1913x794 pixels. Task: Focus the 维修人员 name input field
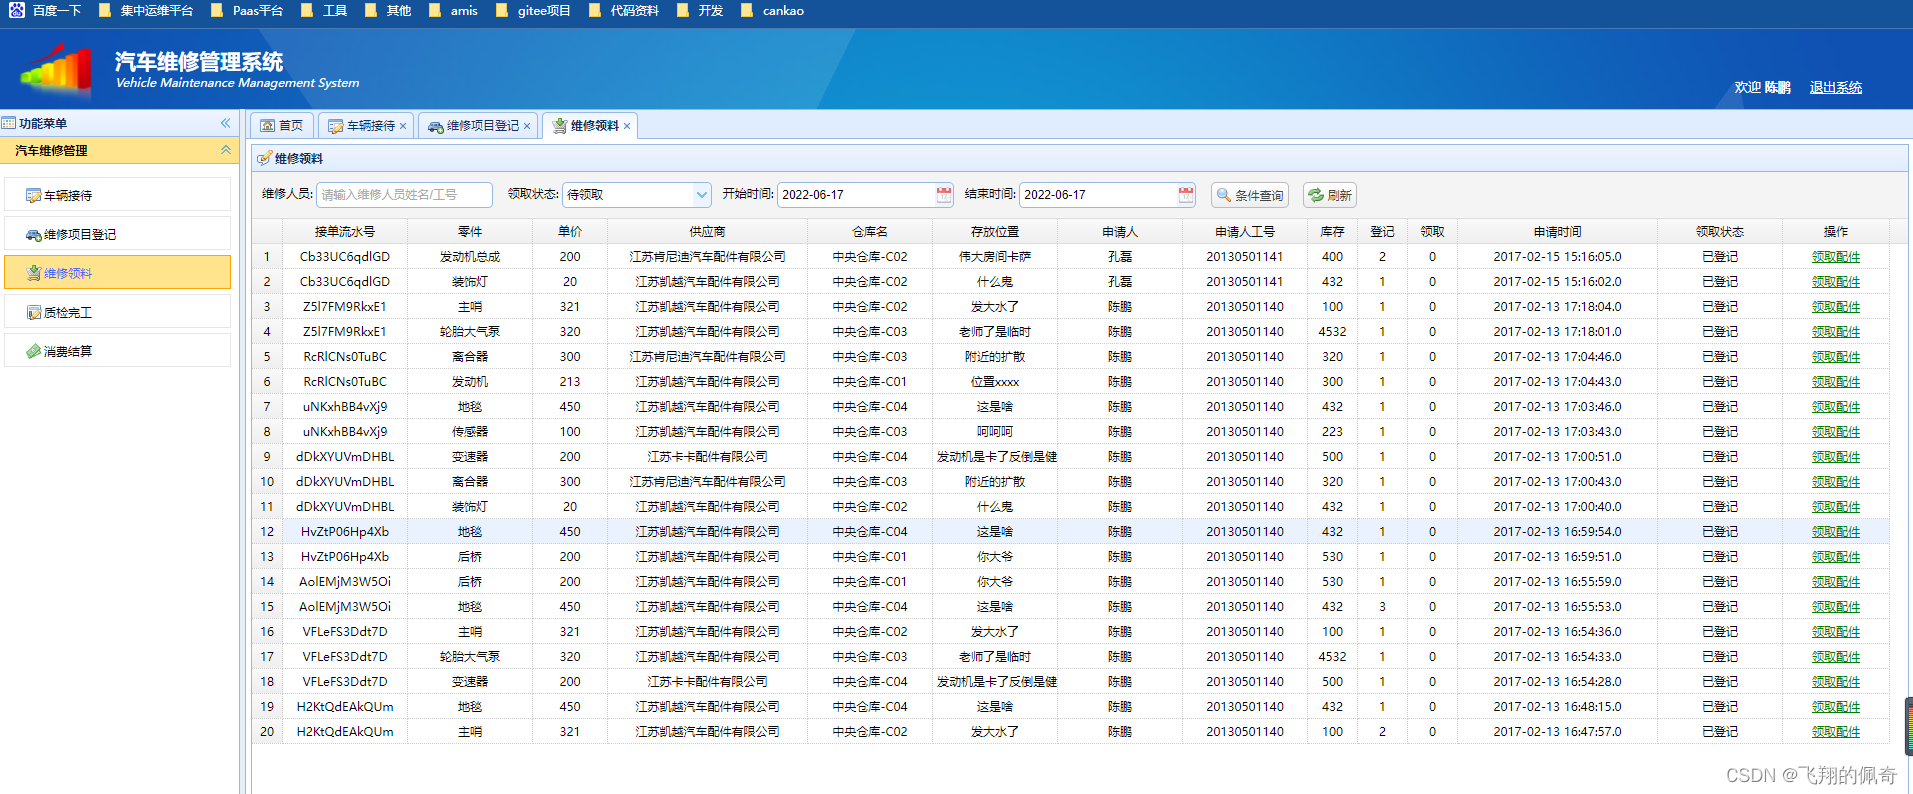point(404,195)
